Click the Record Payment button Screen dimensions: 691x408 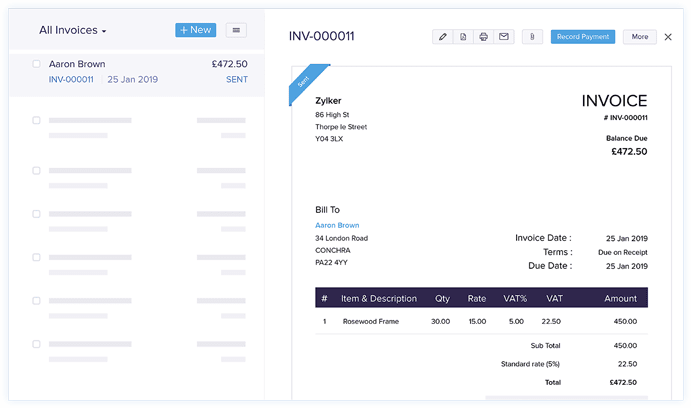click(x=583, y=37)
